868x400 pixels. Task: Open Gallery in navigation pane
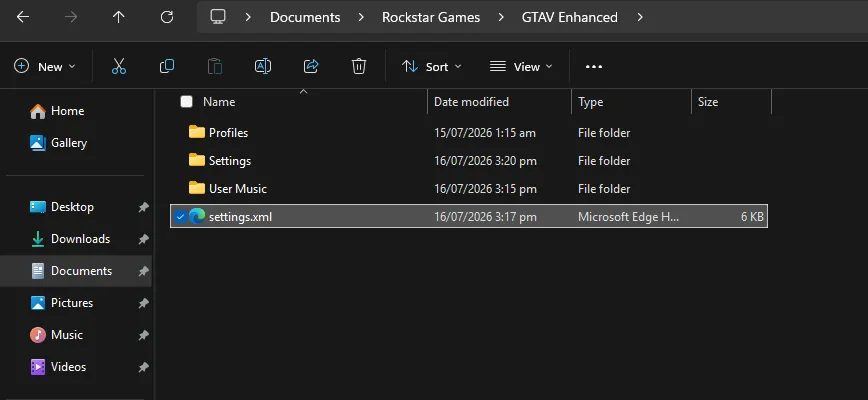[69, 143]
